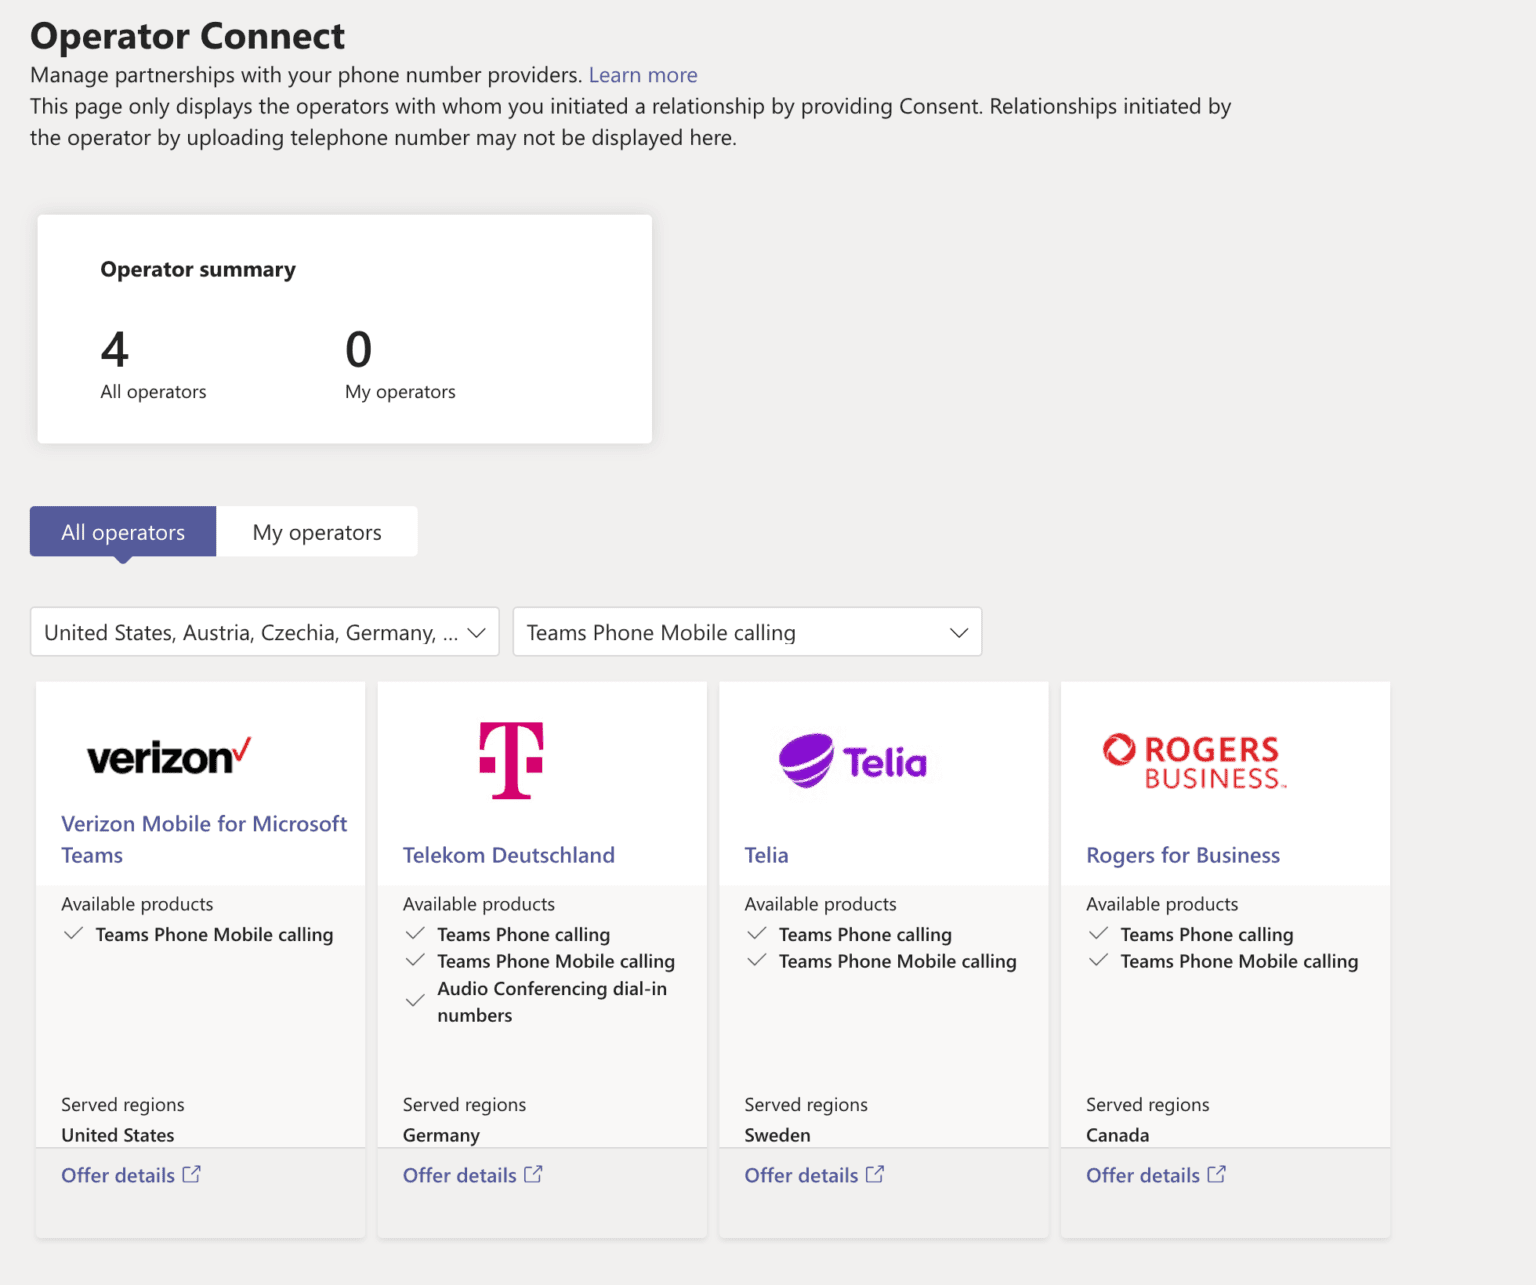Click the Verizon Mobile for Microsoft Teams link
The image size is (1536, 1285).
[204, 839]
